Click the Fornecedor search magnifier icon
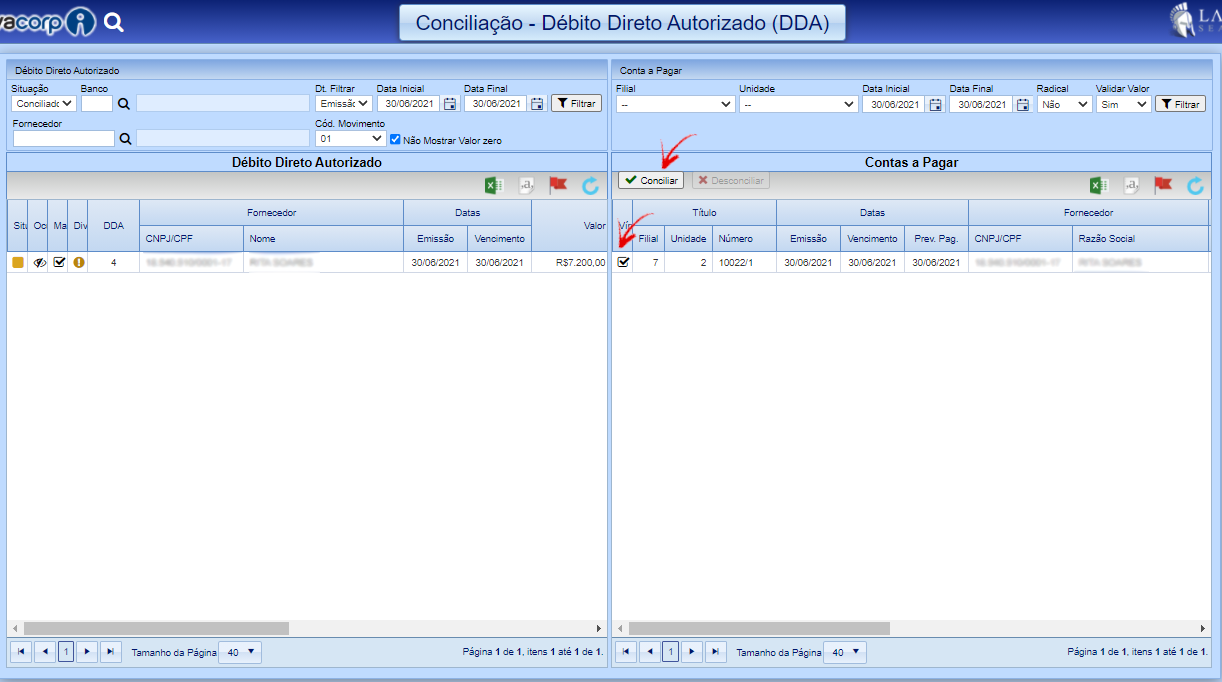This screenshot has width=1222, height=682. (125, 139)
